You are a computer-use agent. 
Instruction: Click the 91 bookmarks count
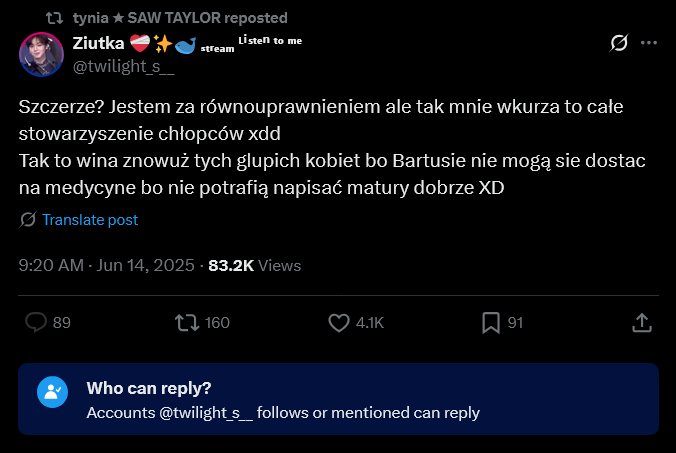516,322
